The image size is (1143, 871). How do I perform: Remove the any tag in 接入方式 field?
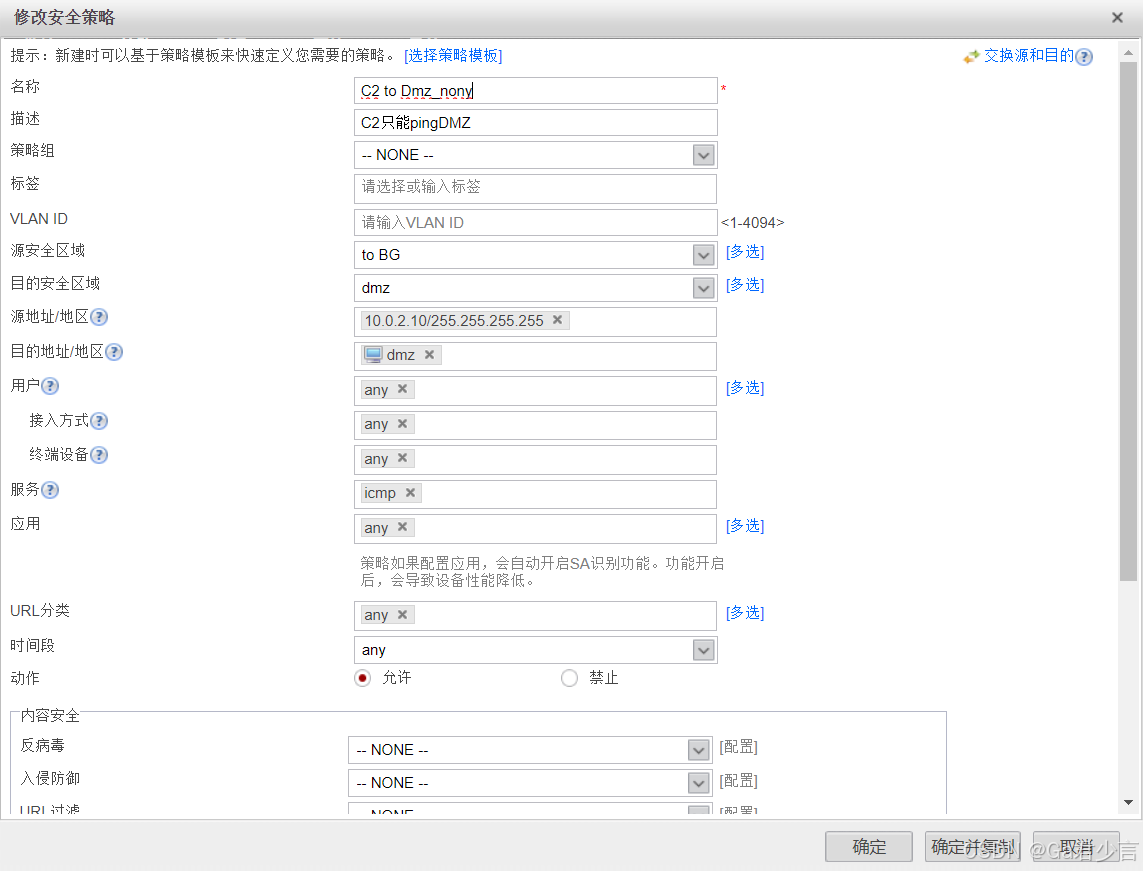coord(402,423)
